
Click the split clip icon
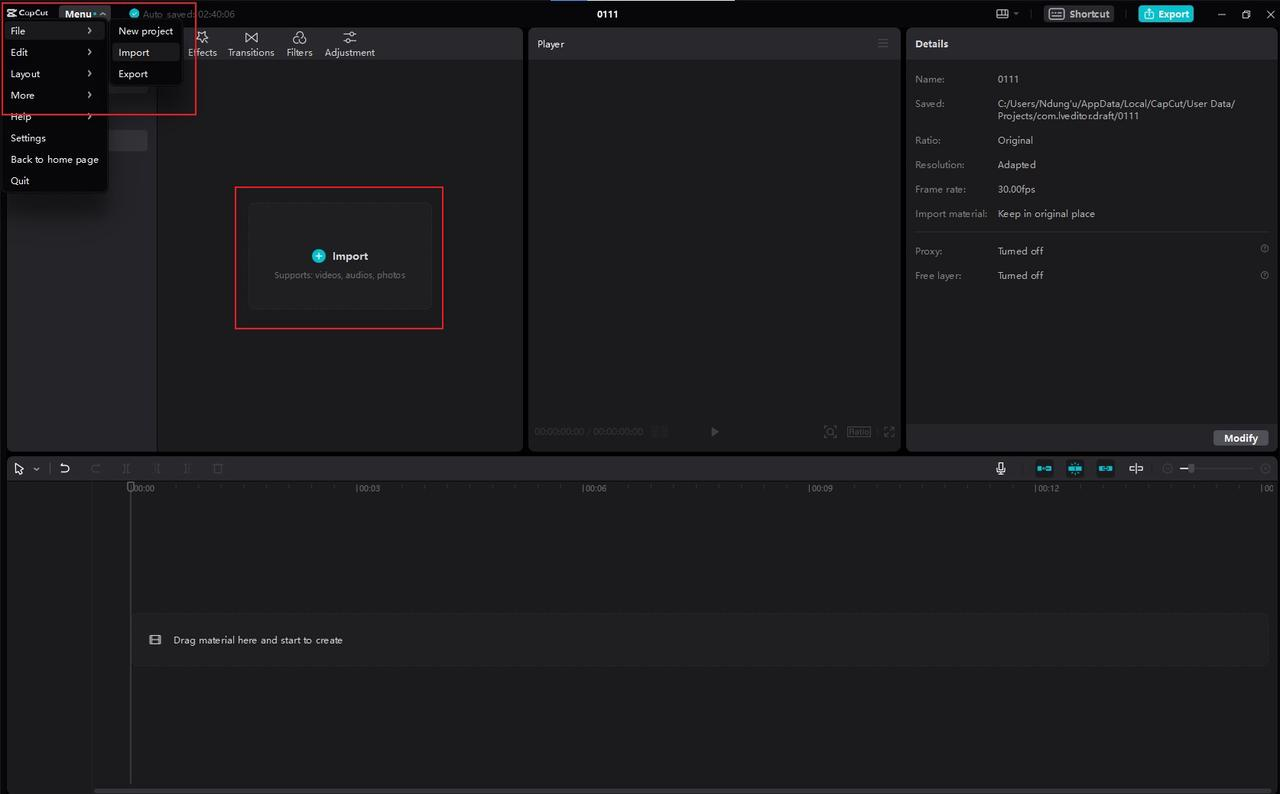pos(126,468)
